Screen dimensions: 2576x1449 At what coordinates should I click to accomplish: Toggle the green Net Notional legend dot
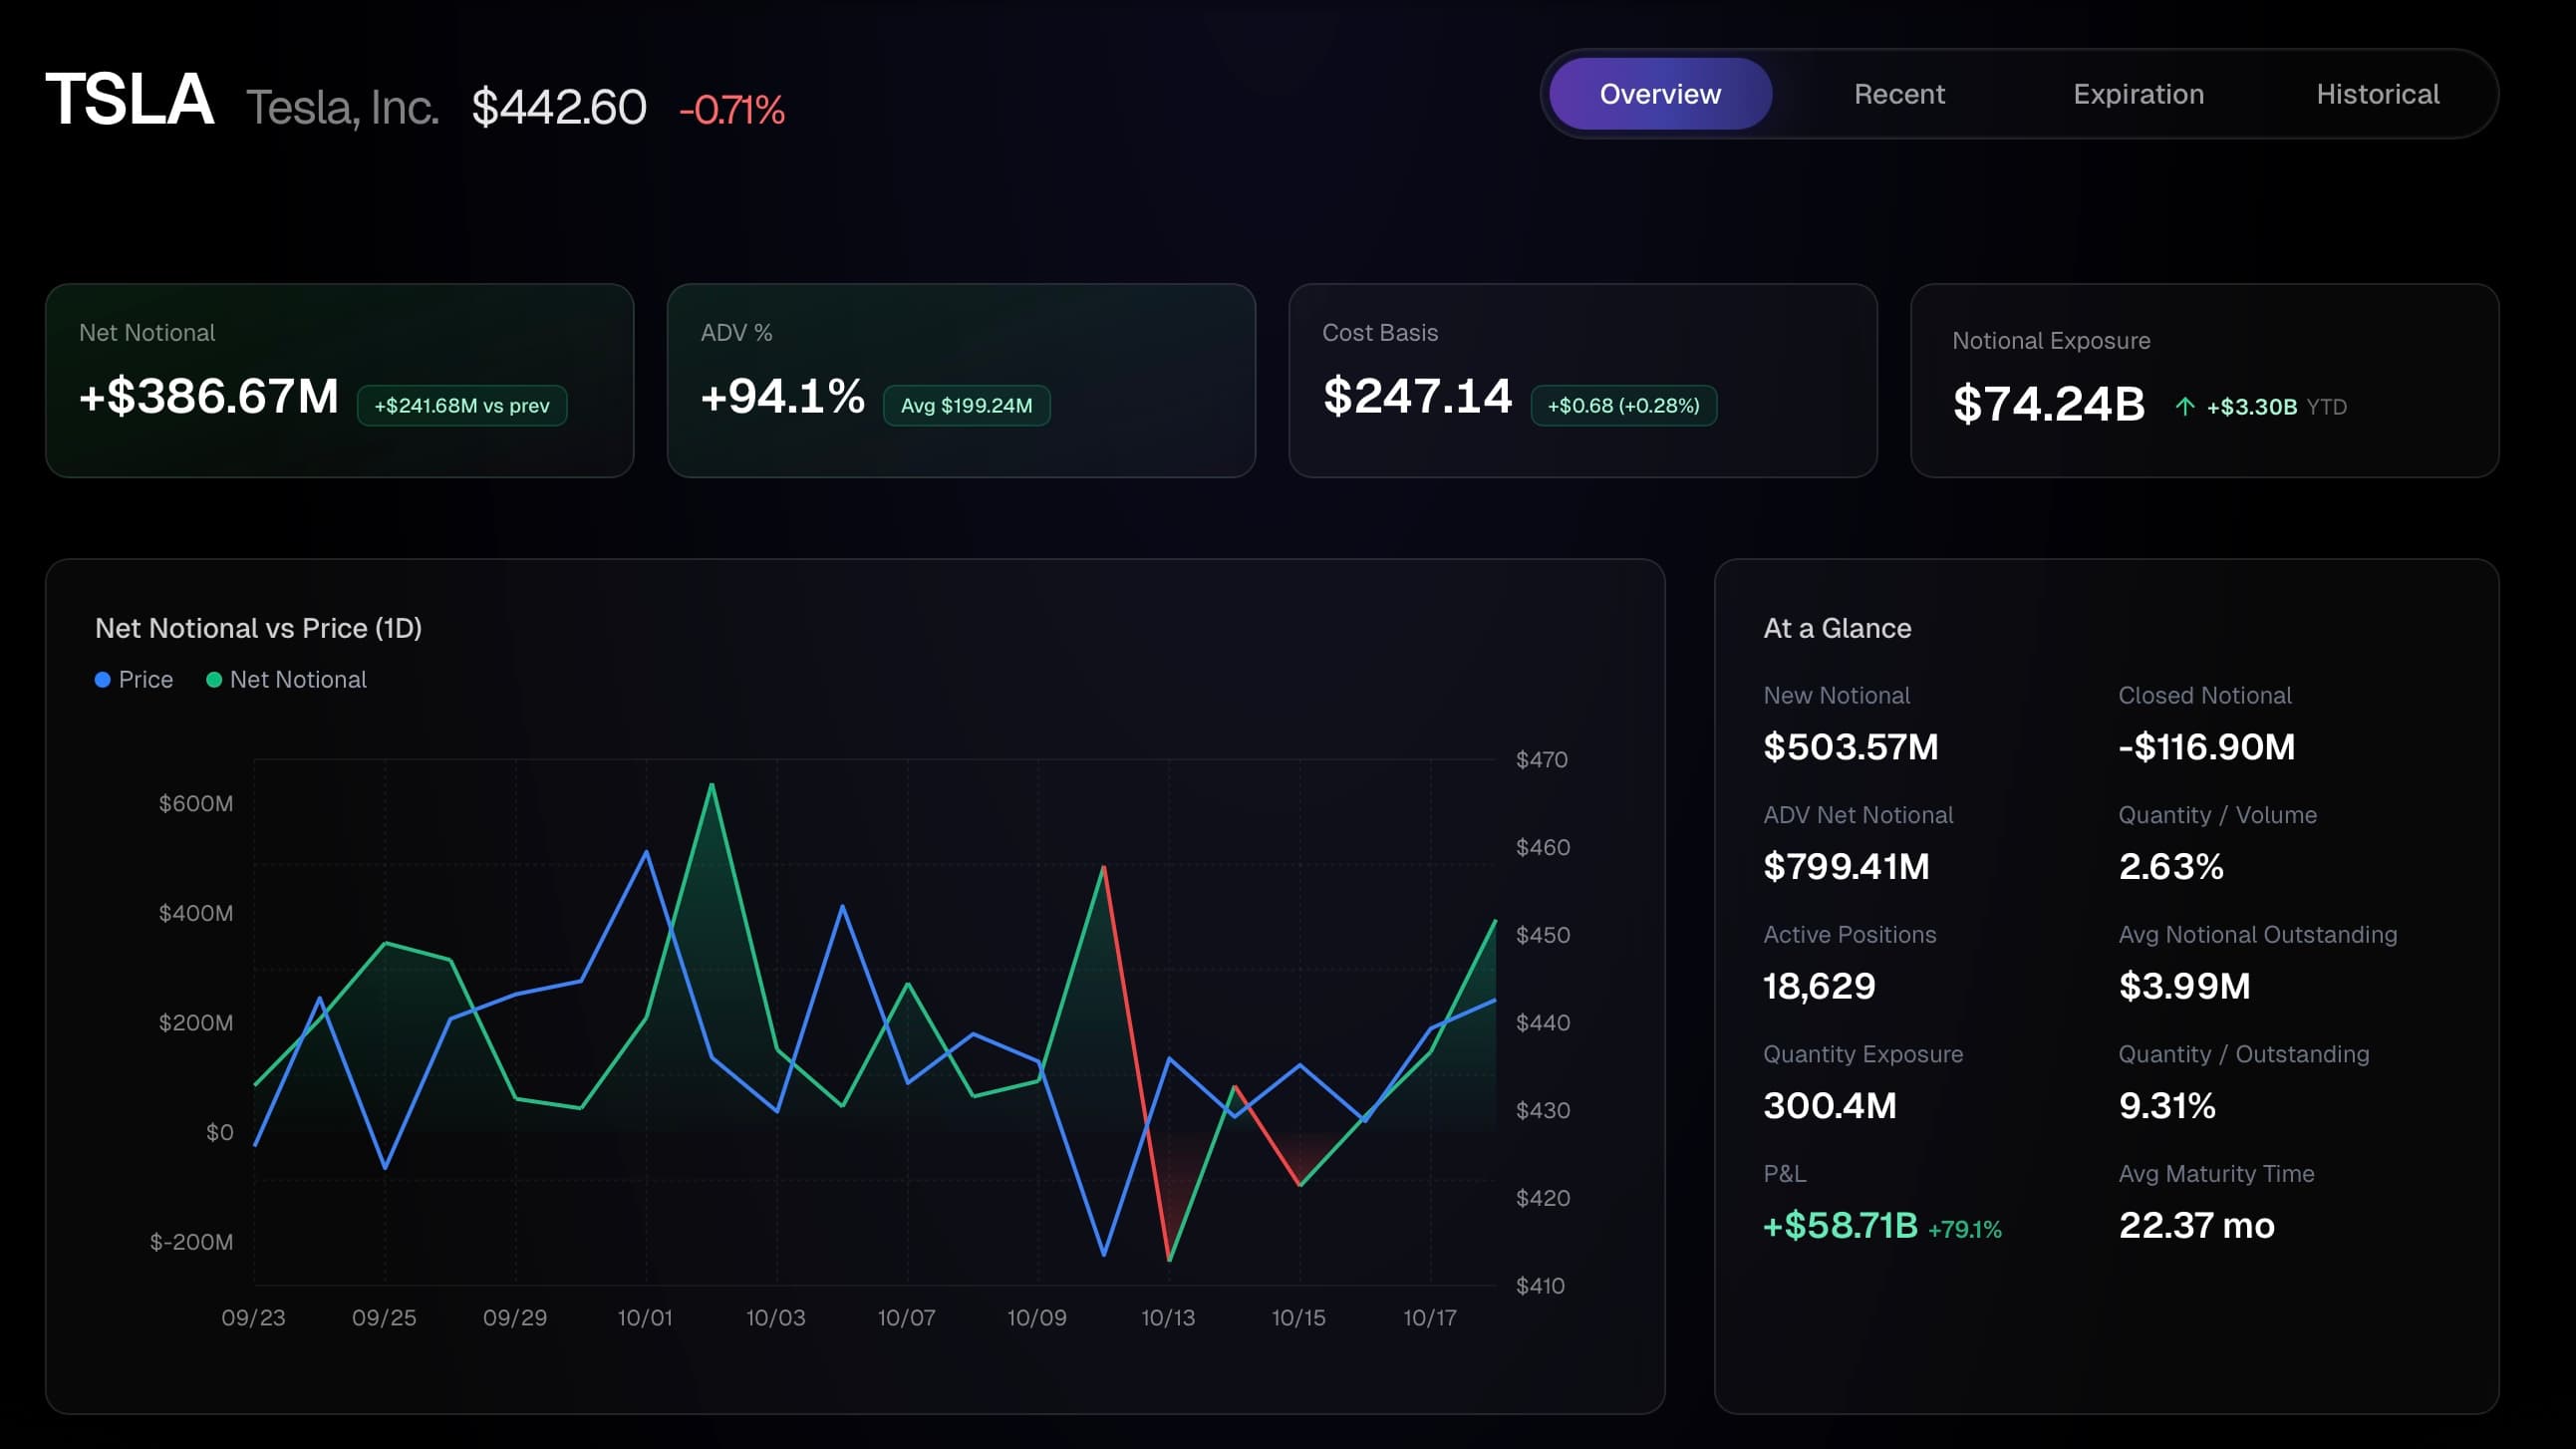pyautogui.click(x=214, y=680)
